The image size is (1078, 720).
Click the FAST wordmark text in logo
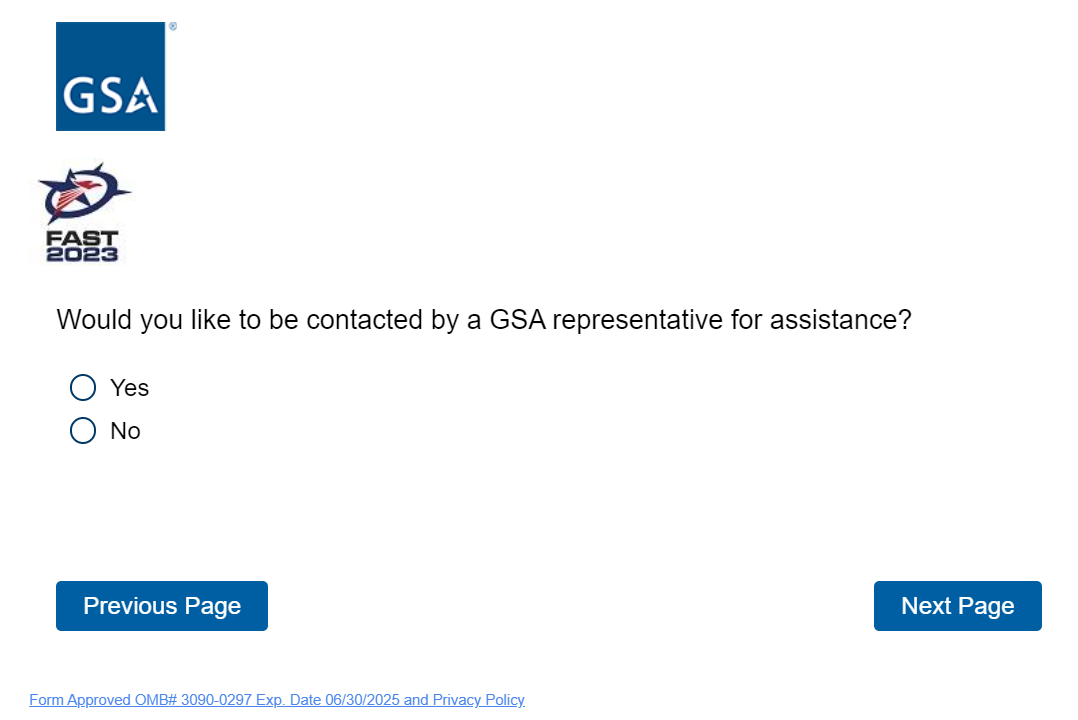coord(82,239)
